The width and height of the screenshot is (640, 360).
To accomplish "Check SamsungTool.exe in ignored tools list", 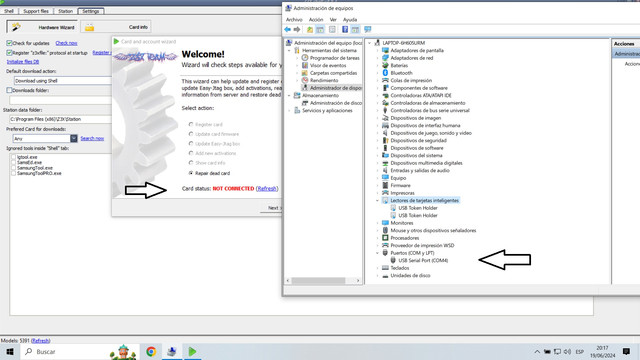I will coord(14,168).
